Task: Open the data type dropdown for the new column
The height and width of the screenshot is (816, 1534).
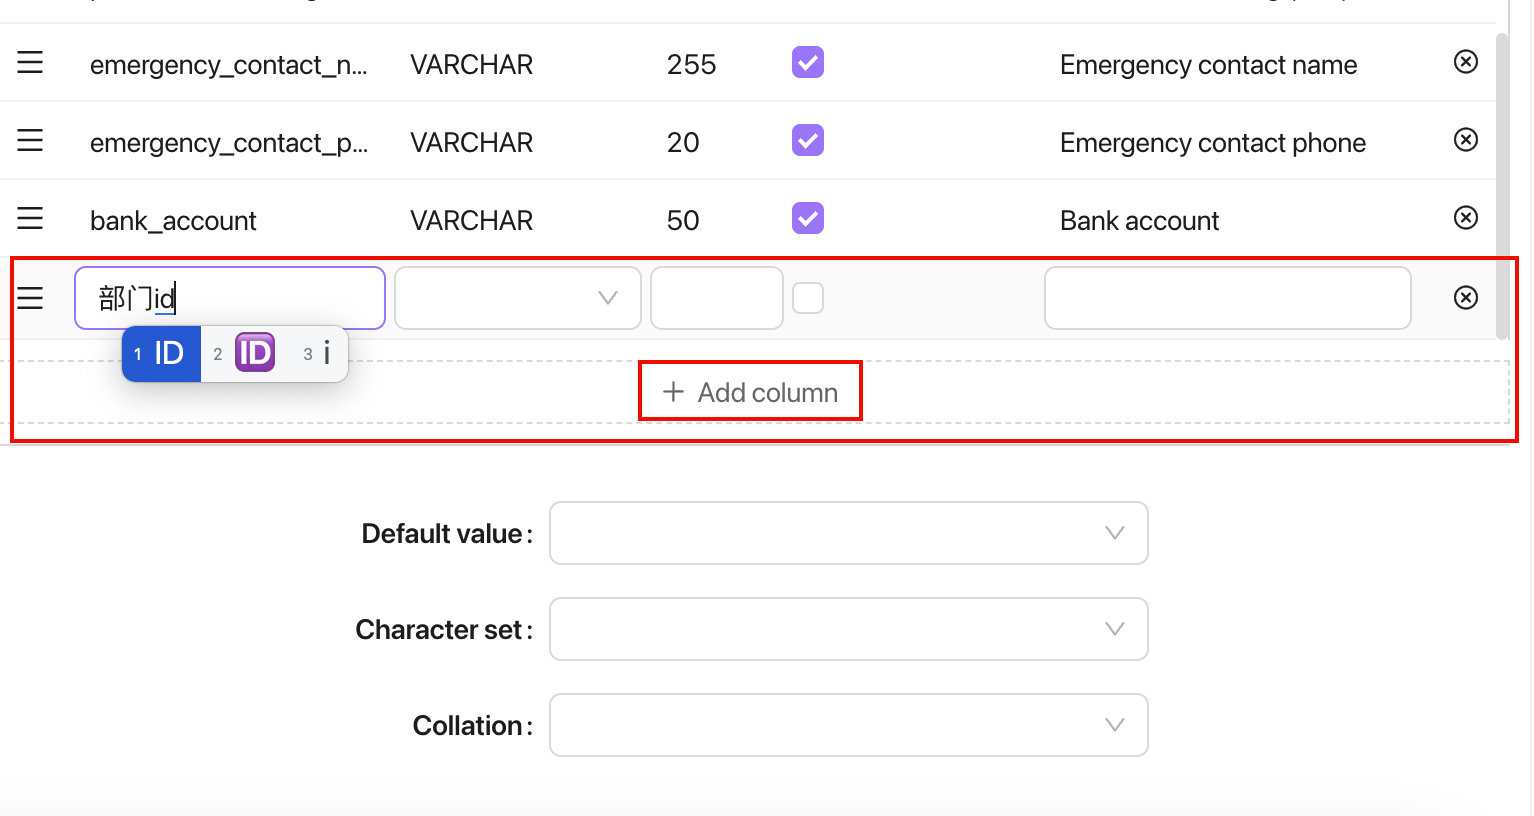Action: (x=517, y=297)
